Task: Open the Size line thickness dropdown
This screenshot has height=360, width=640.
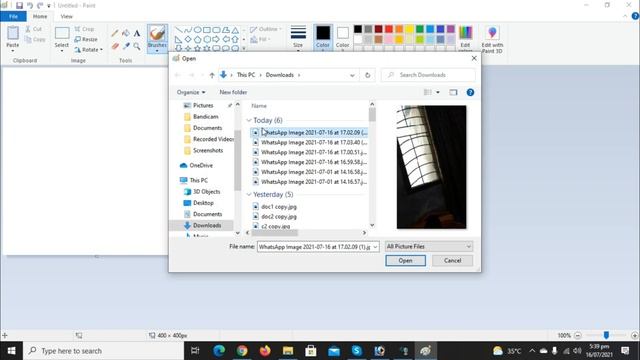Action: click(298, 38)
